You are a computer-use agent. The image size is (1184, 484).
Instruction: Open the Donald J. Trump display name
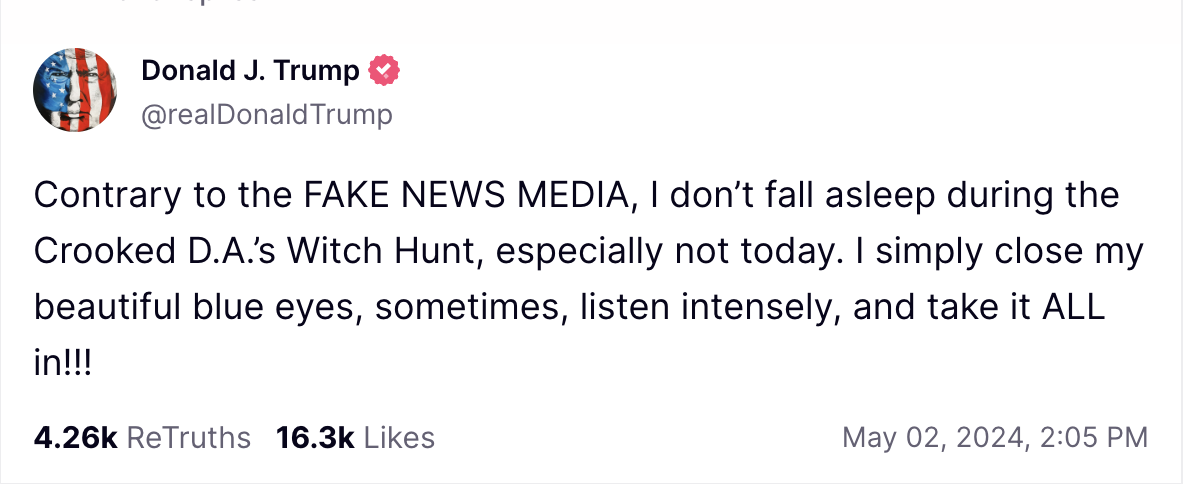point(250,71)
